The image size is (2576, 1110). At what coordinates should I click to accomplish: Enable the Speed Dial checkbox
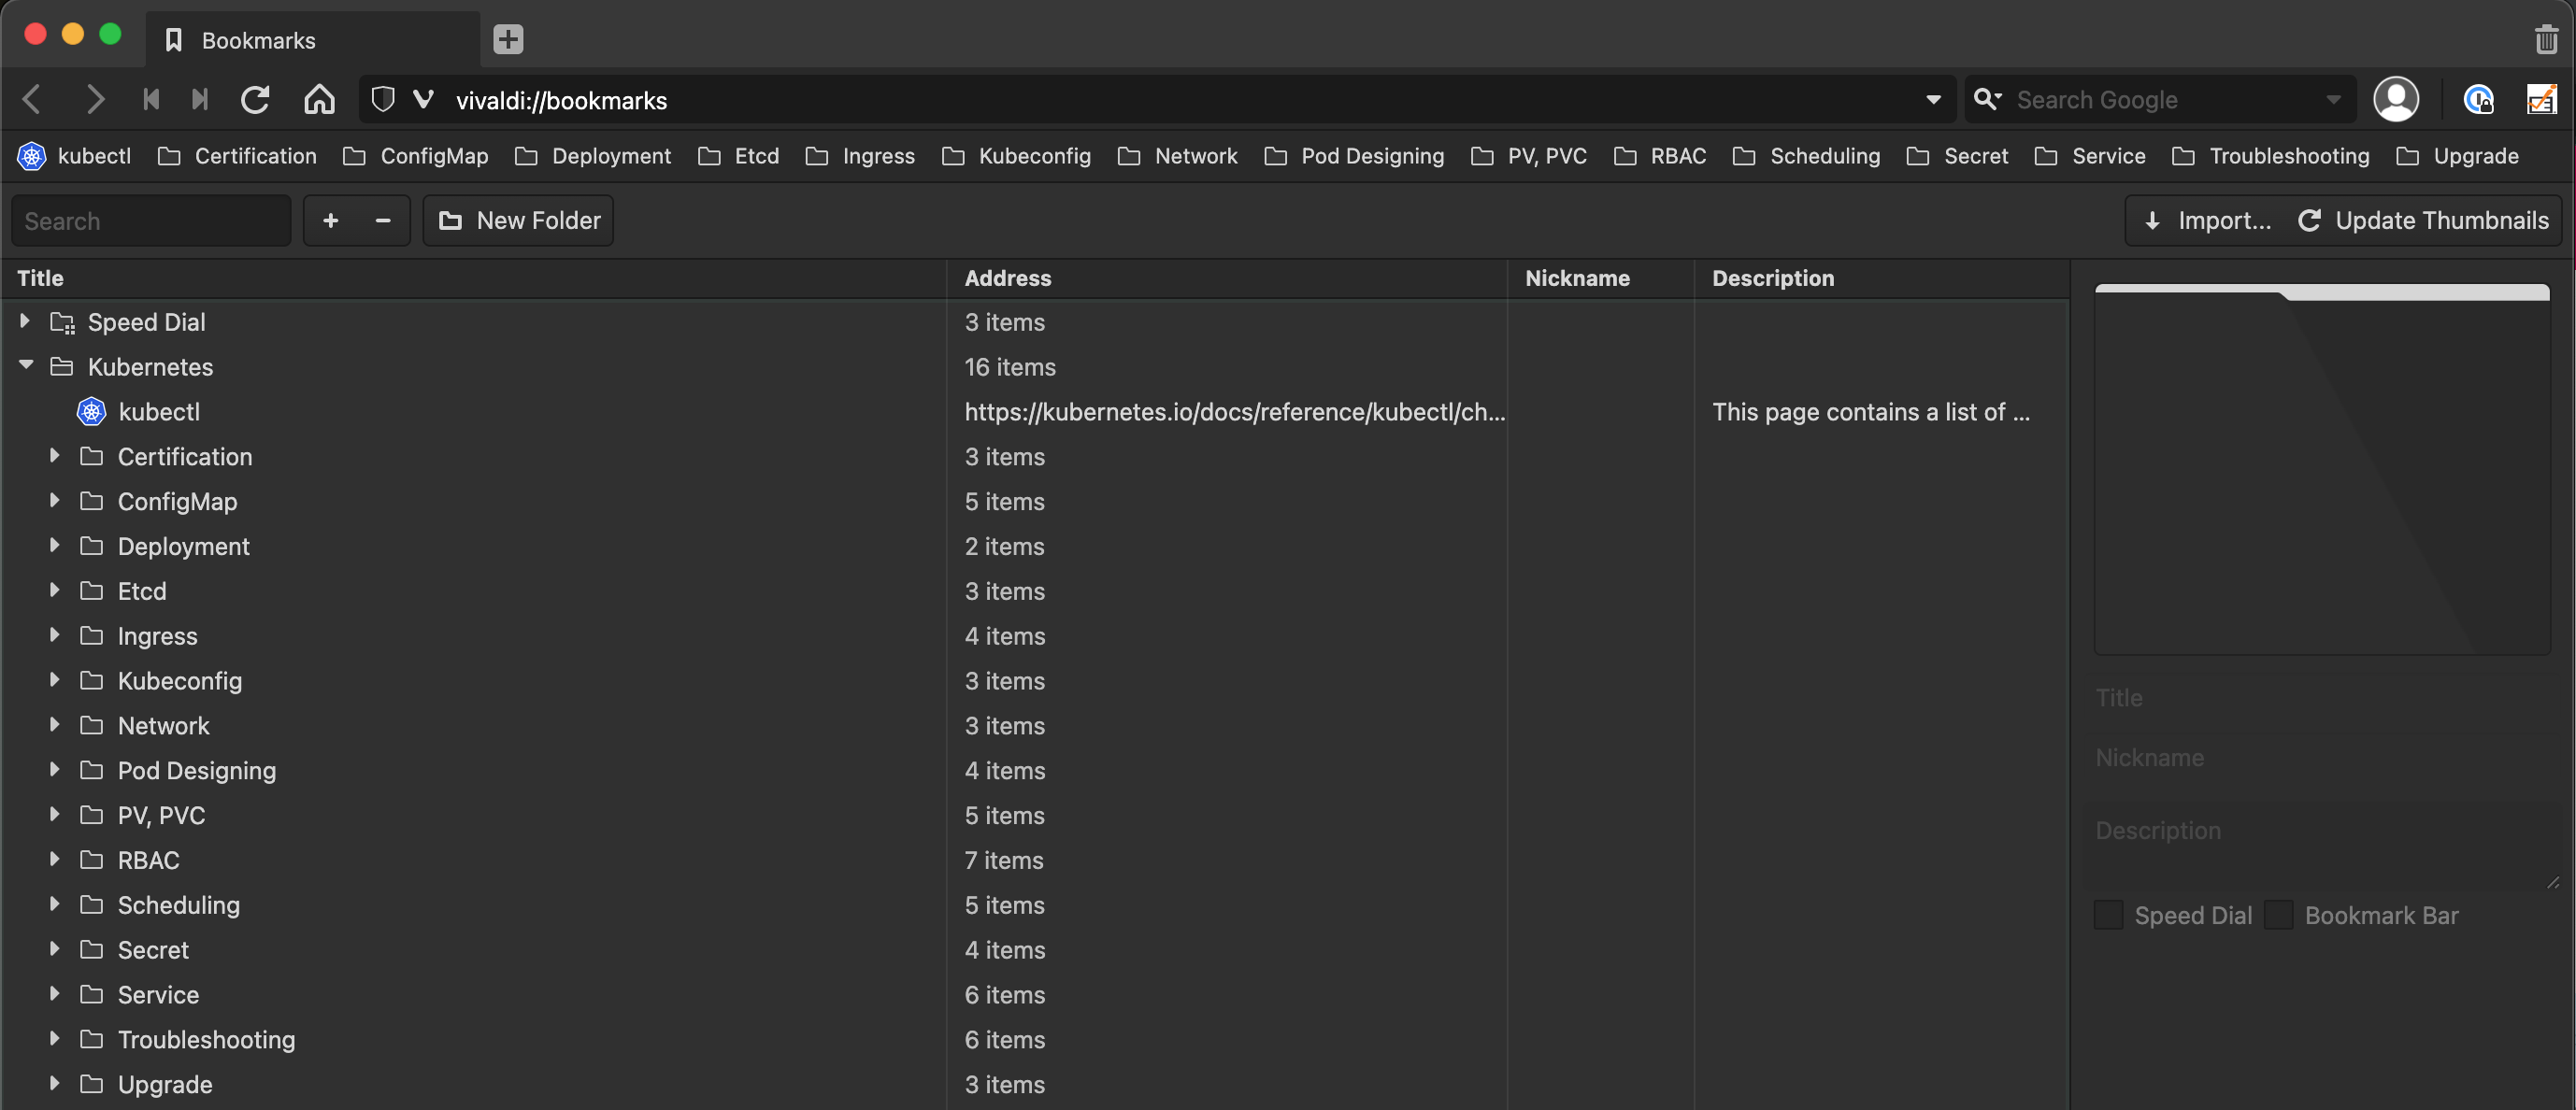[2108, 915]
